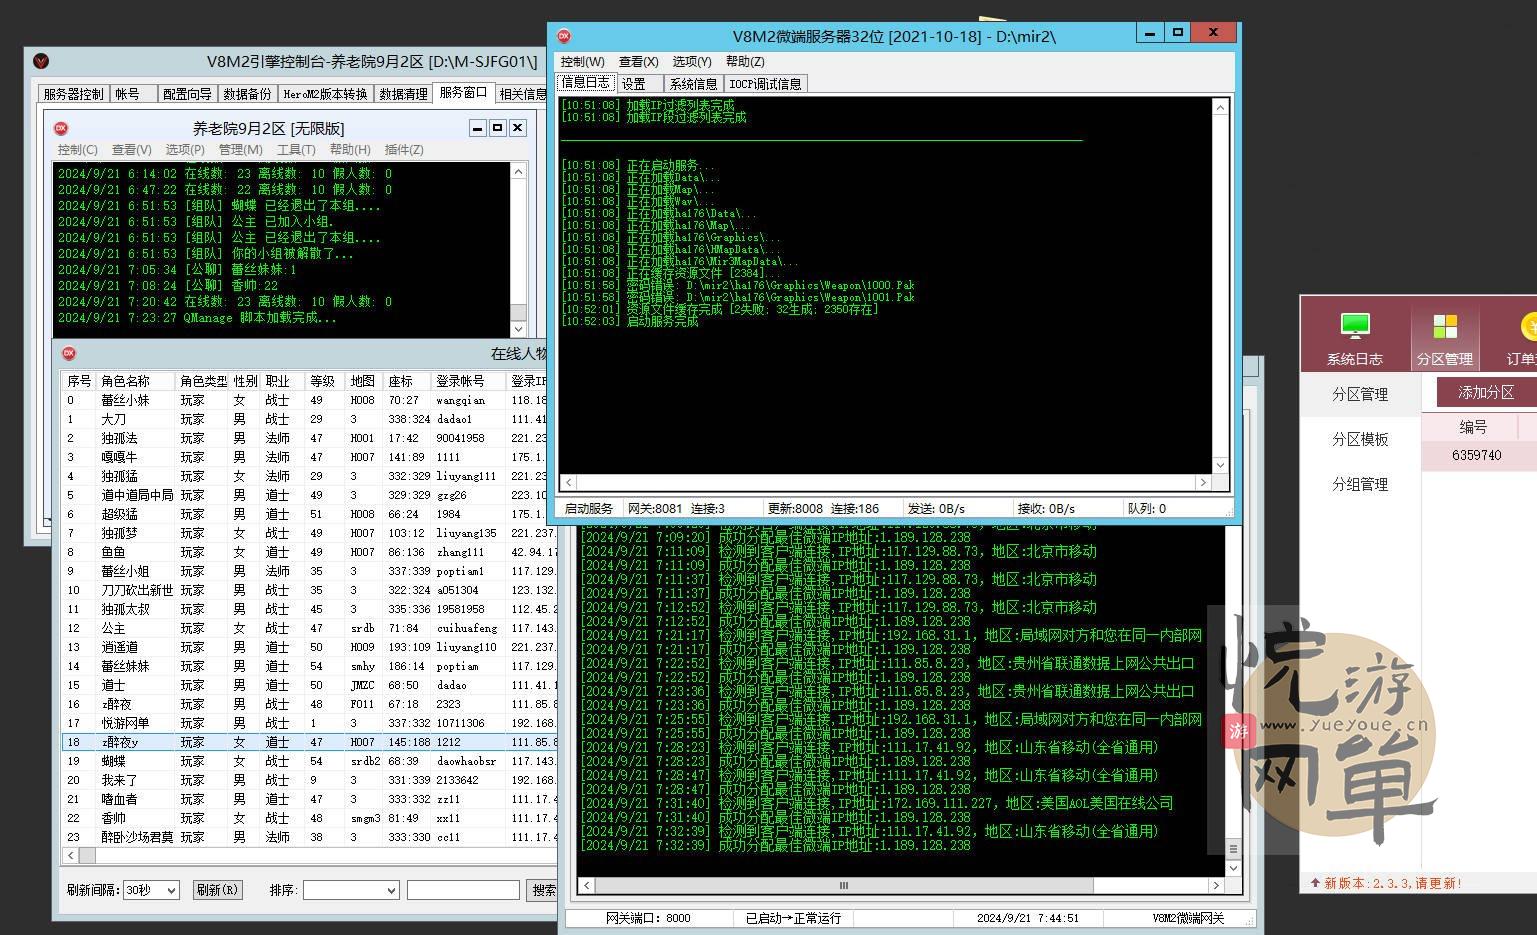Open the 管理(M) menu
The width and height of the screenshot is (1537, 935).
coord(240,150)
